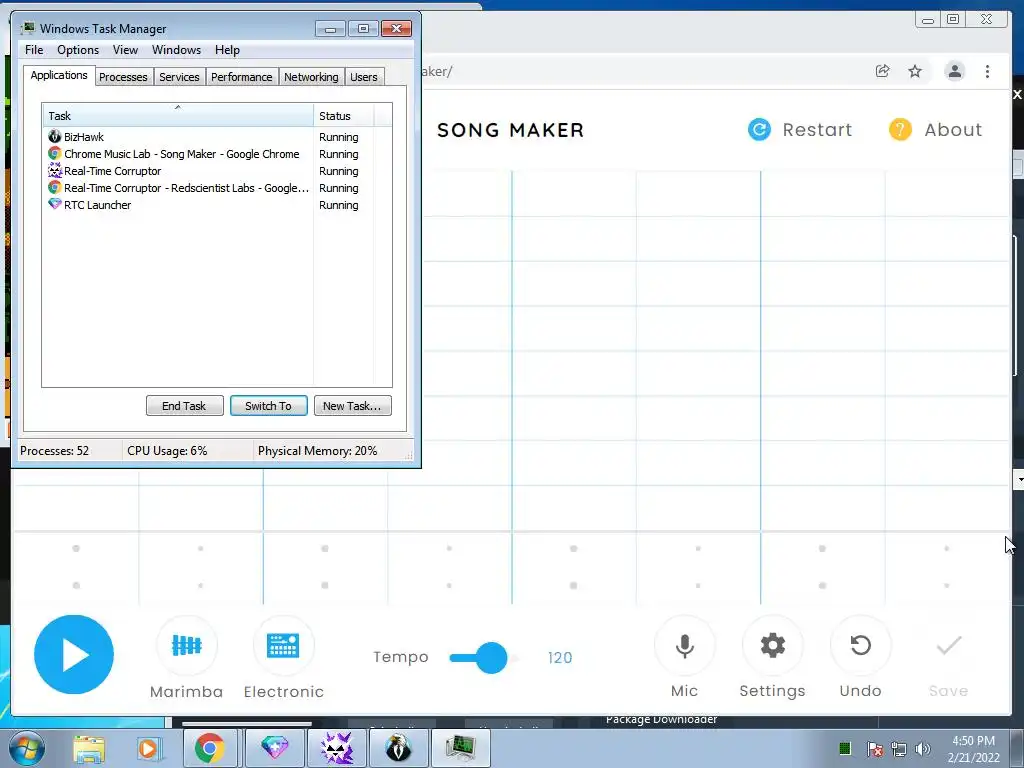Open the Windows Start orb
Viewport: 1024px width, 768px height.
coord(27,748)
